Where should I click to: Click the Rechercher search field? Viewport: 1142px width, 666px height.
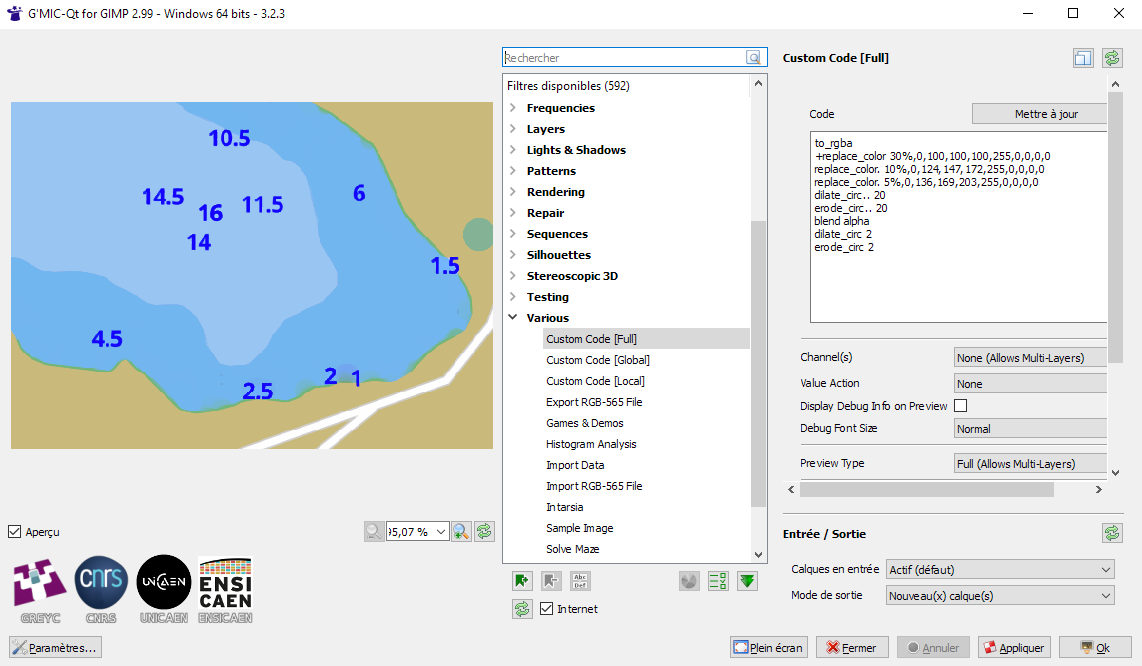[x=624, y=58]
